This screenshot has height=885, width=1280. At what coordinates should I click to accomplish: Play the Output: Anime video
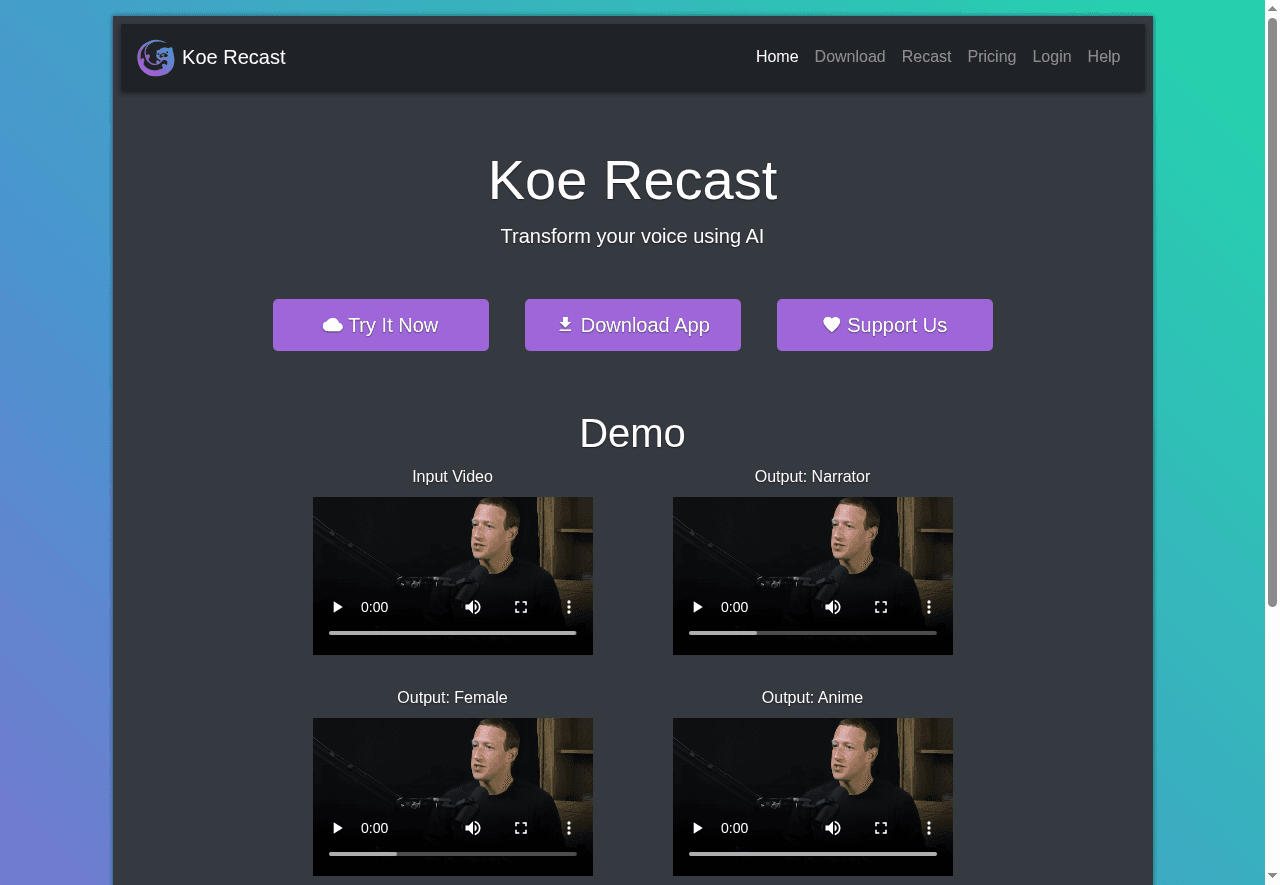coord(697,828)
